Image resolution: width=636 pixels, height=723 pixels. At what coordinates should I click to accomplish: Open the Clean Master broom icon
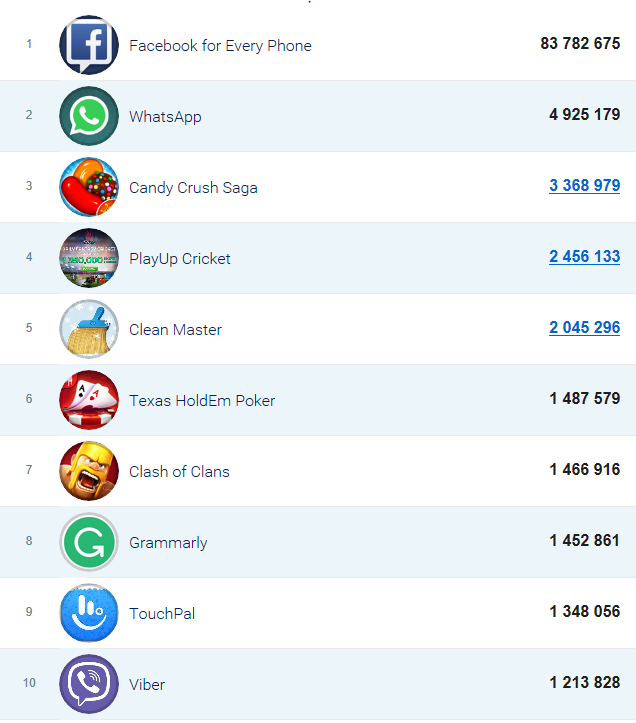(89, 329)
